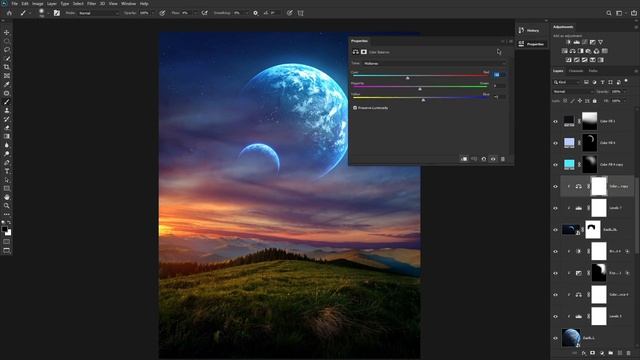
Task: Click the Yellow-Blue slider handle
Action: click(423, 100)
